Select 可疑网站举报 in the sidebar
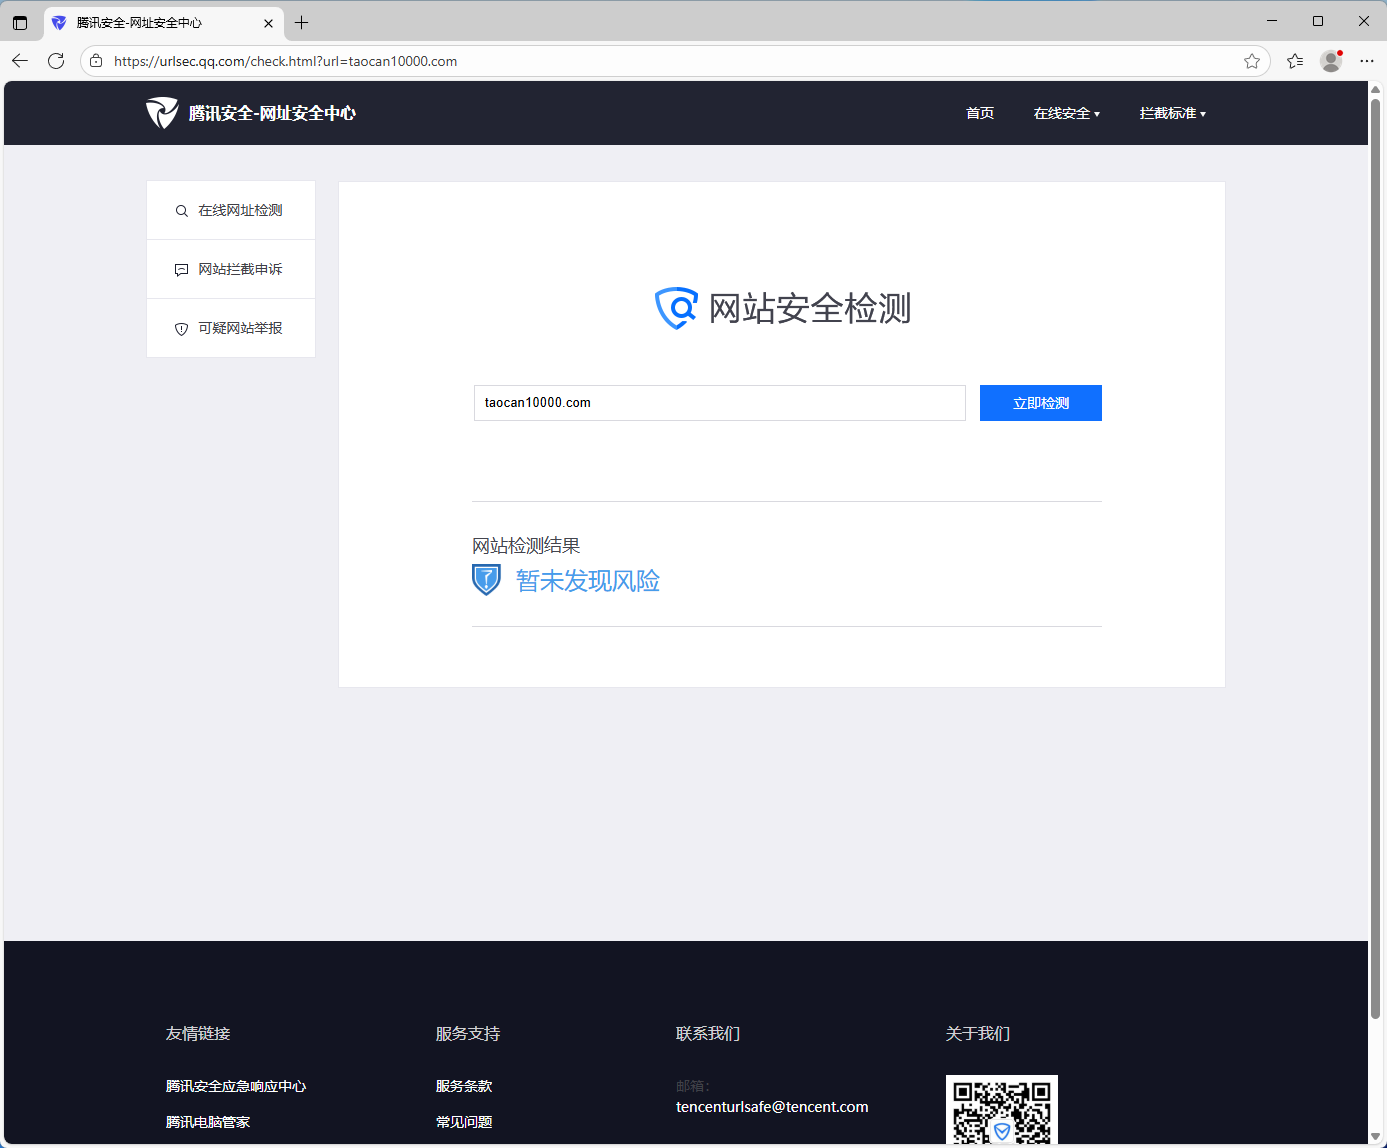This screenshot has width=1387, height=1148. tap(231, 328)
